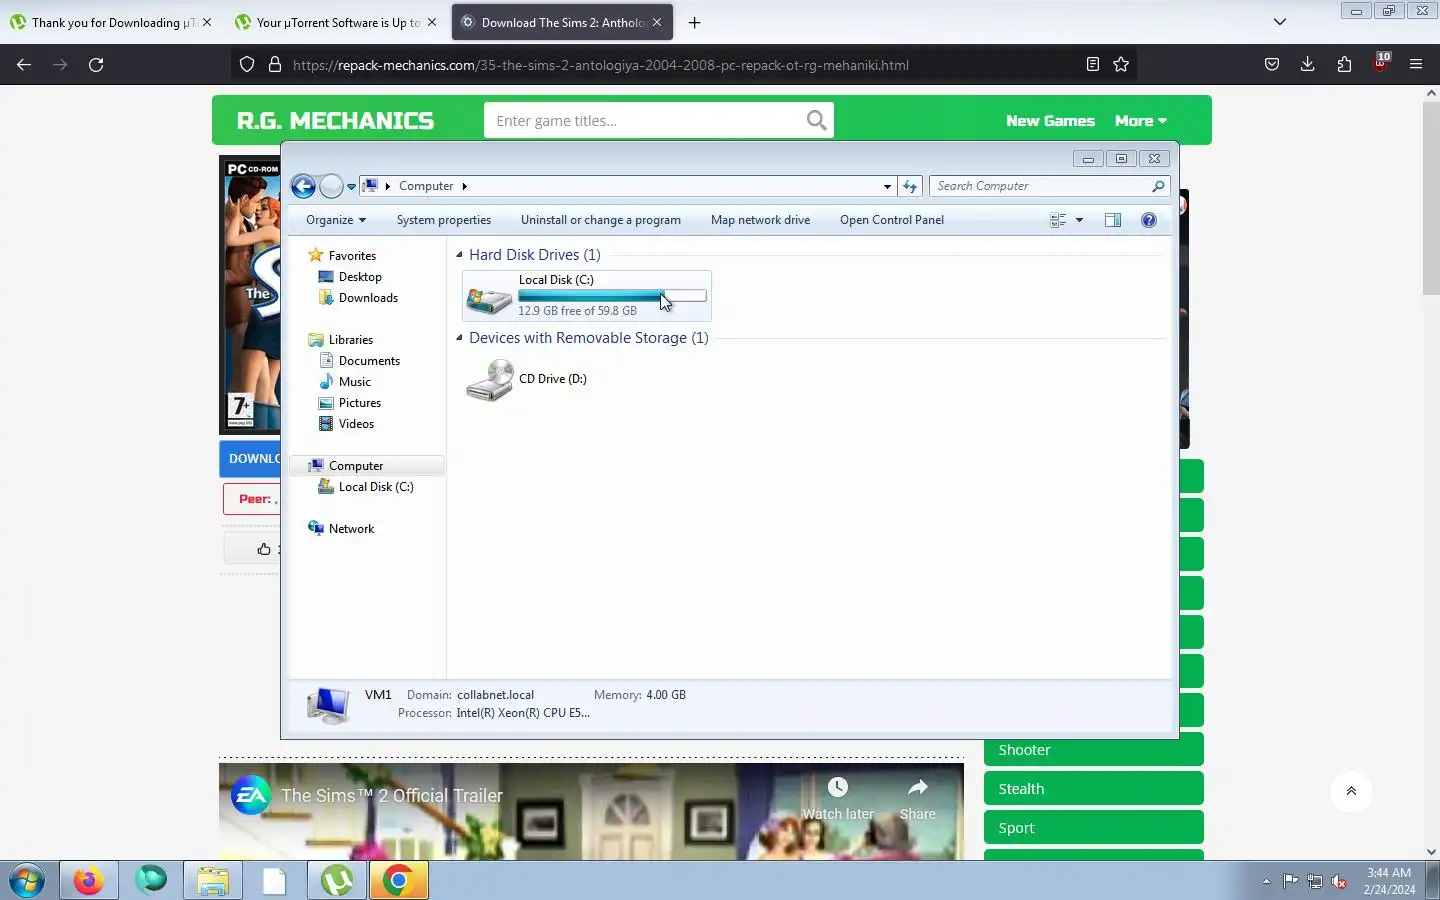This screenshot has width=1440, height=900.
Task: Open the Documents library
Action: (369, 361)
